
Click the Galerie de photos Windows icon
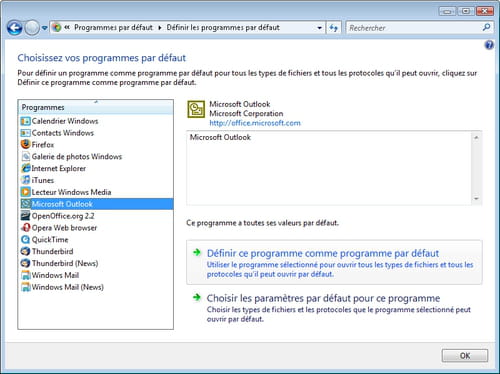pos(26,157)
